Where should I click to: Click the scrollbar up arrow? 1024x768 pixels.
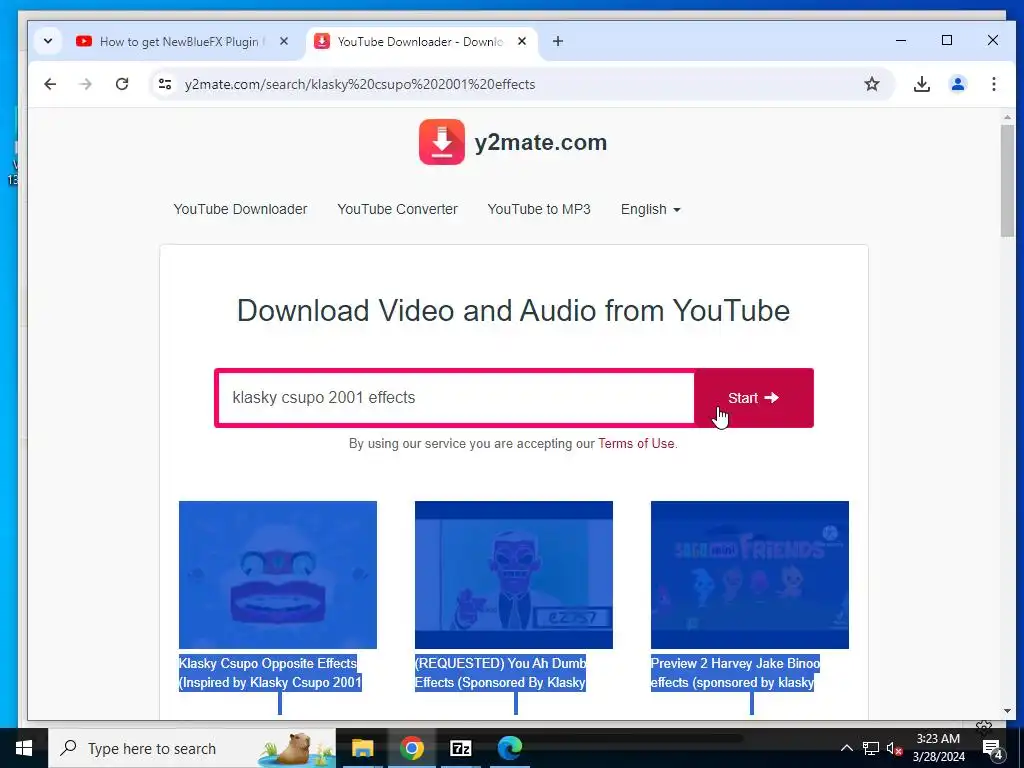(1007, 118)
